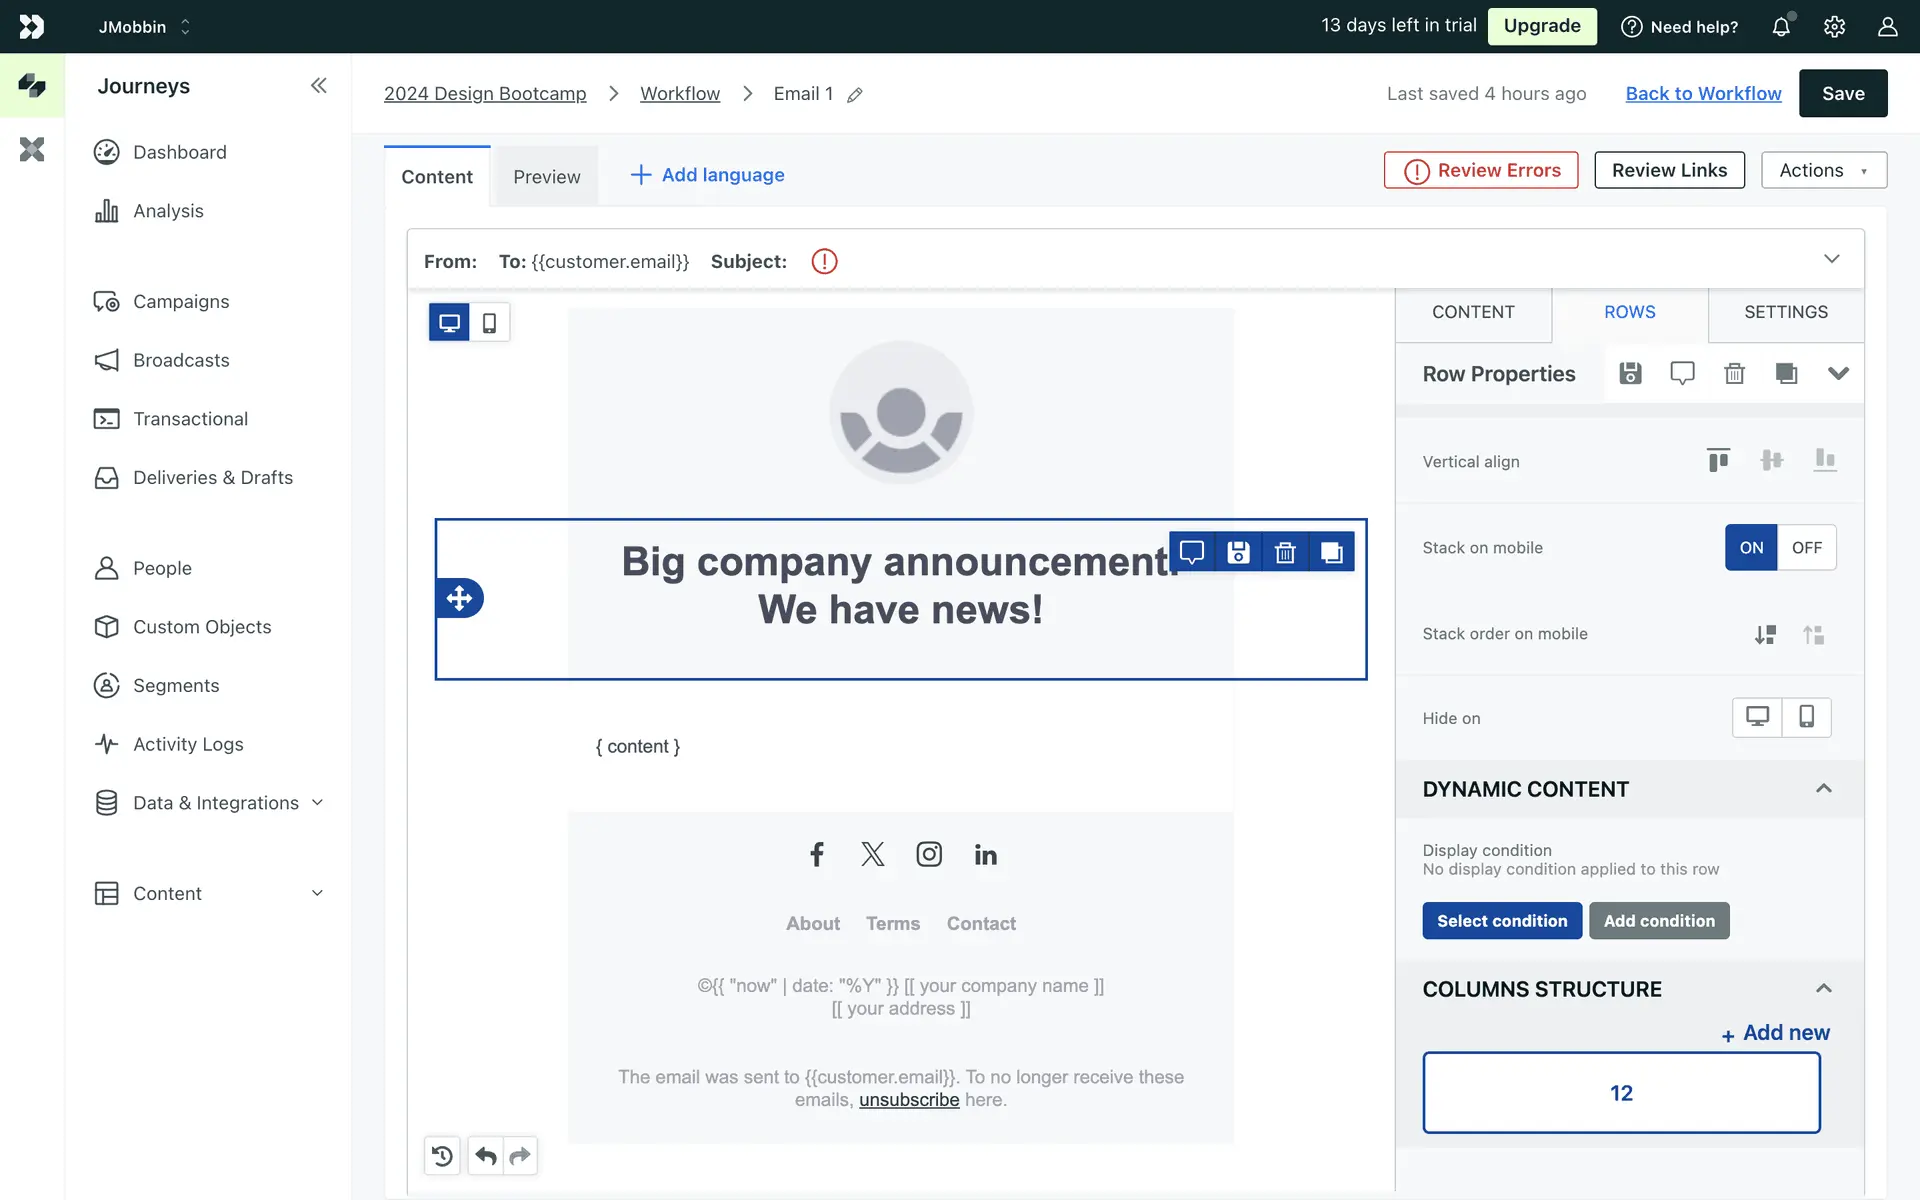Turn Stack on mobile OFF
The height and width of the screenshot is (1200, 1920).
(x=1806, y=547)
